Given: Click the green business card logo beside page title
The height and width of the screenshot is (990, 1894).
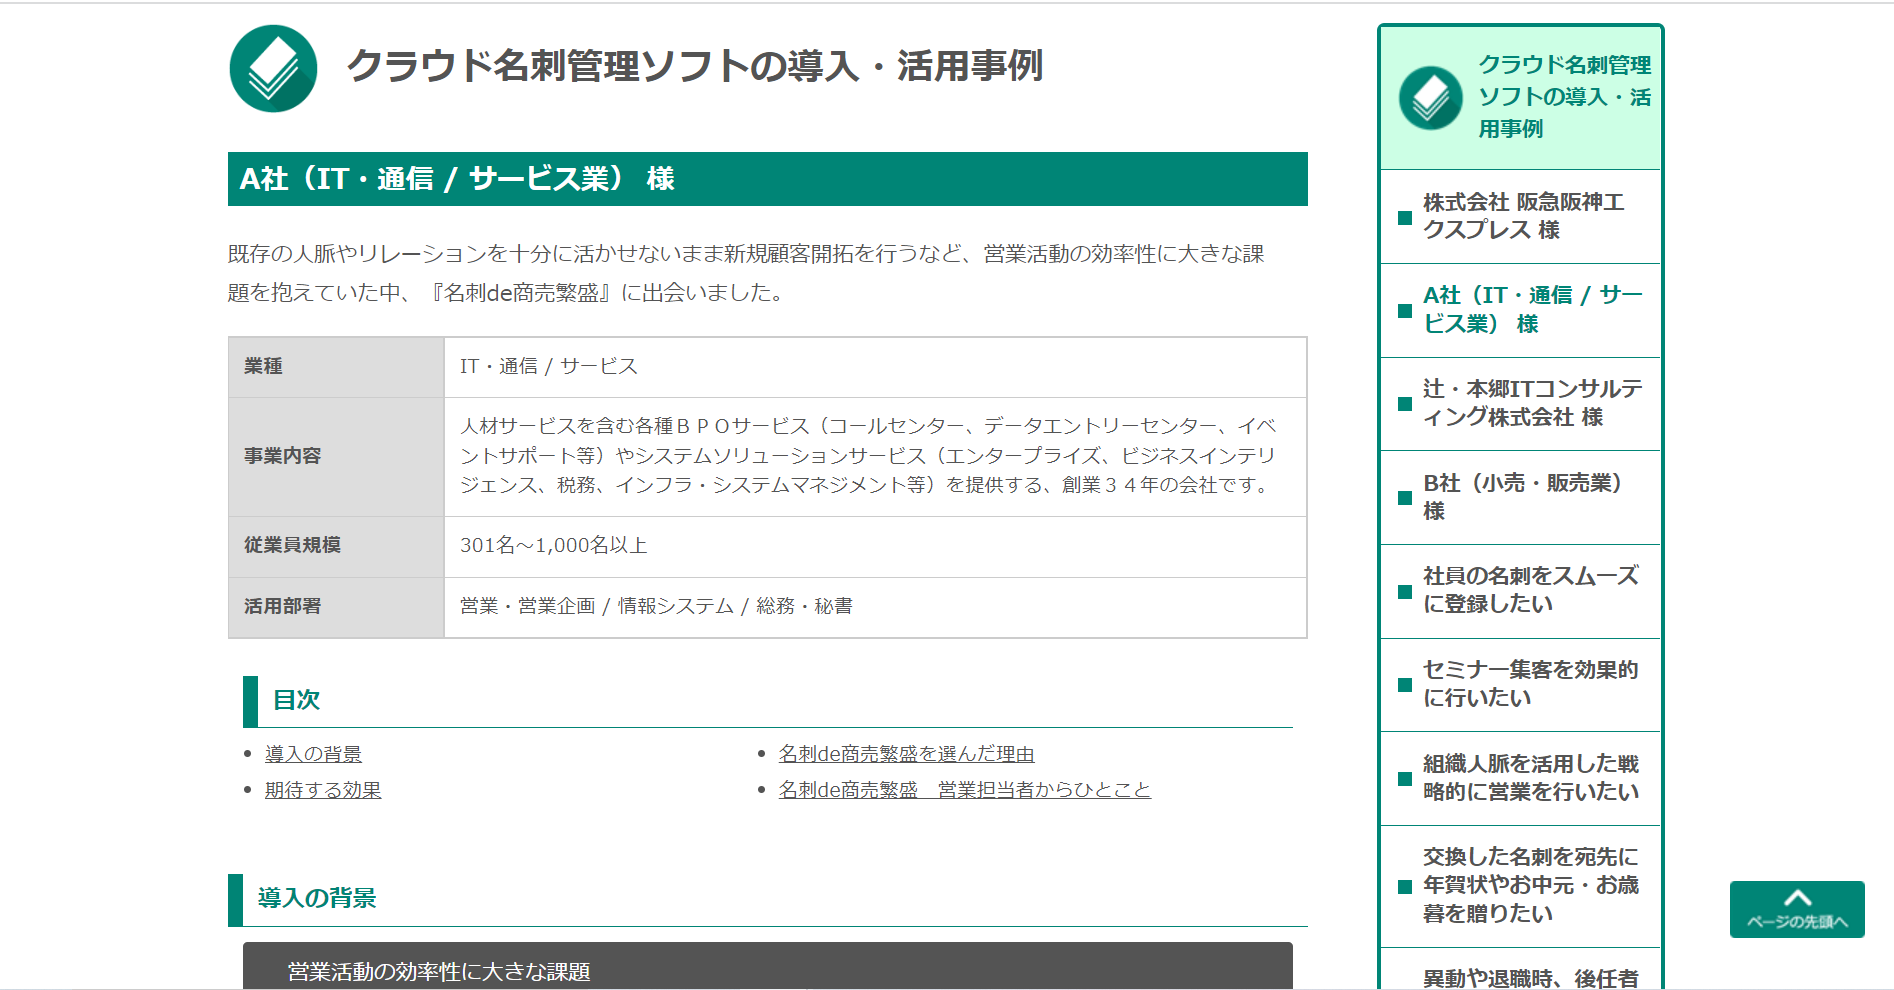Looking at the screenshot, I should (273, 68).
